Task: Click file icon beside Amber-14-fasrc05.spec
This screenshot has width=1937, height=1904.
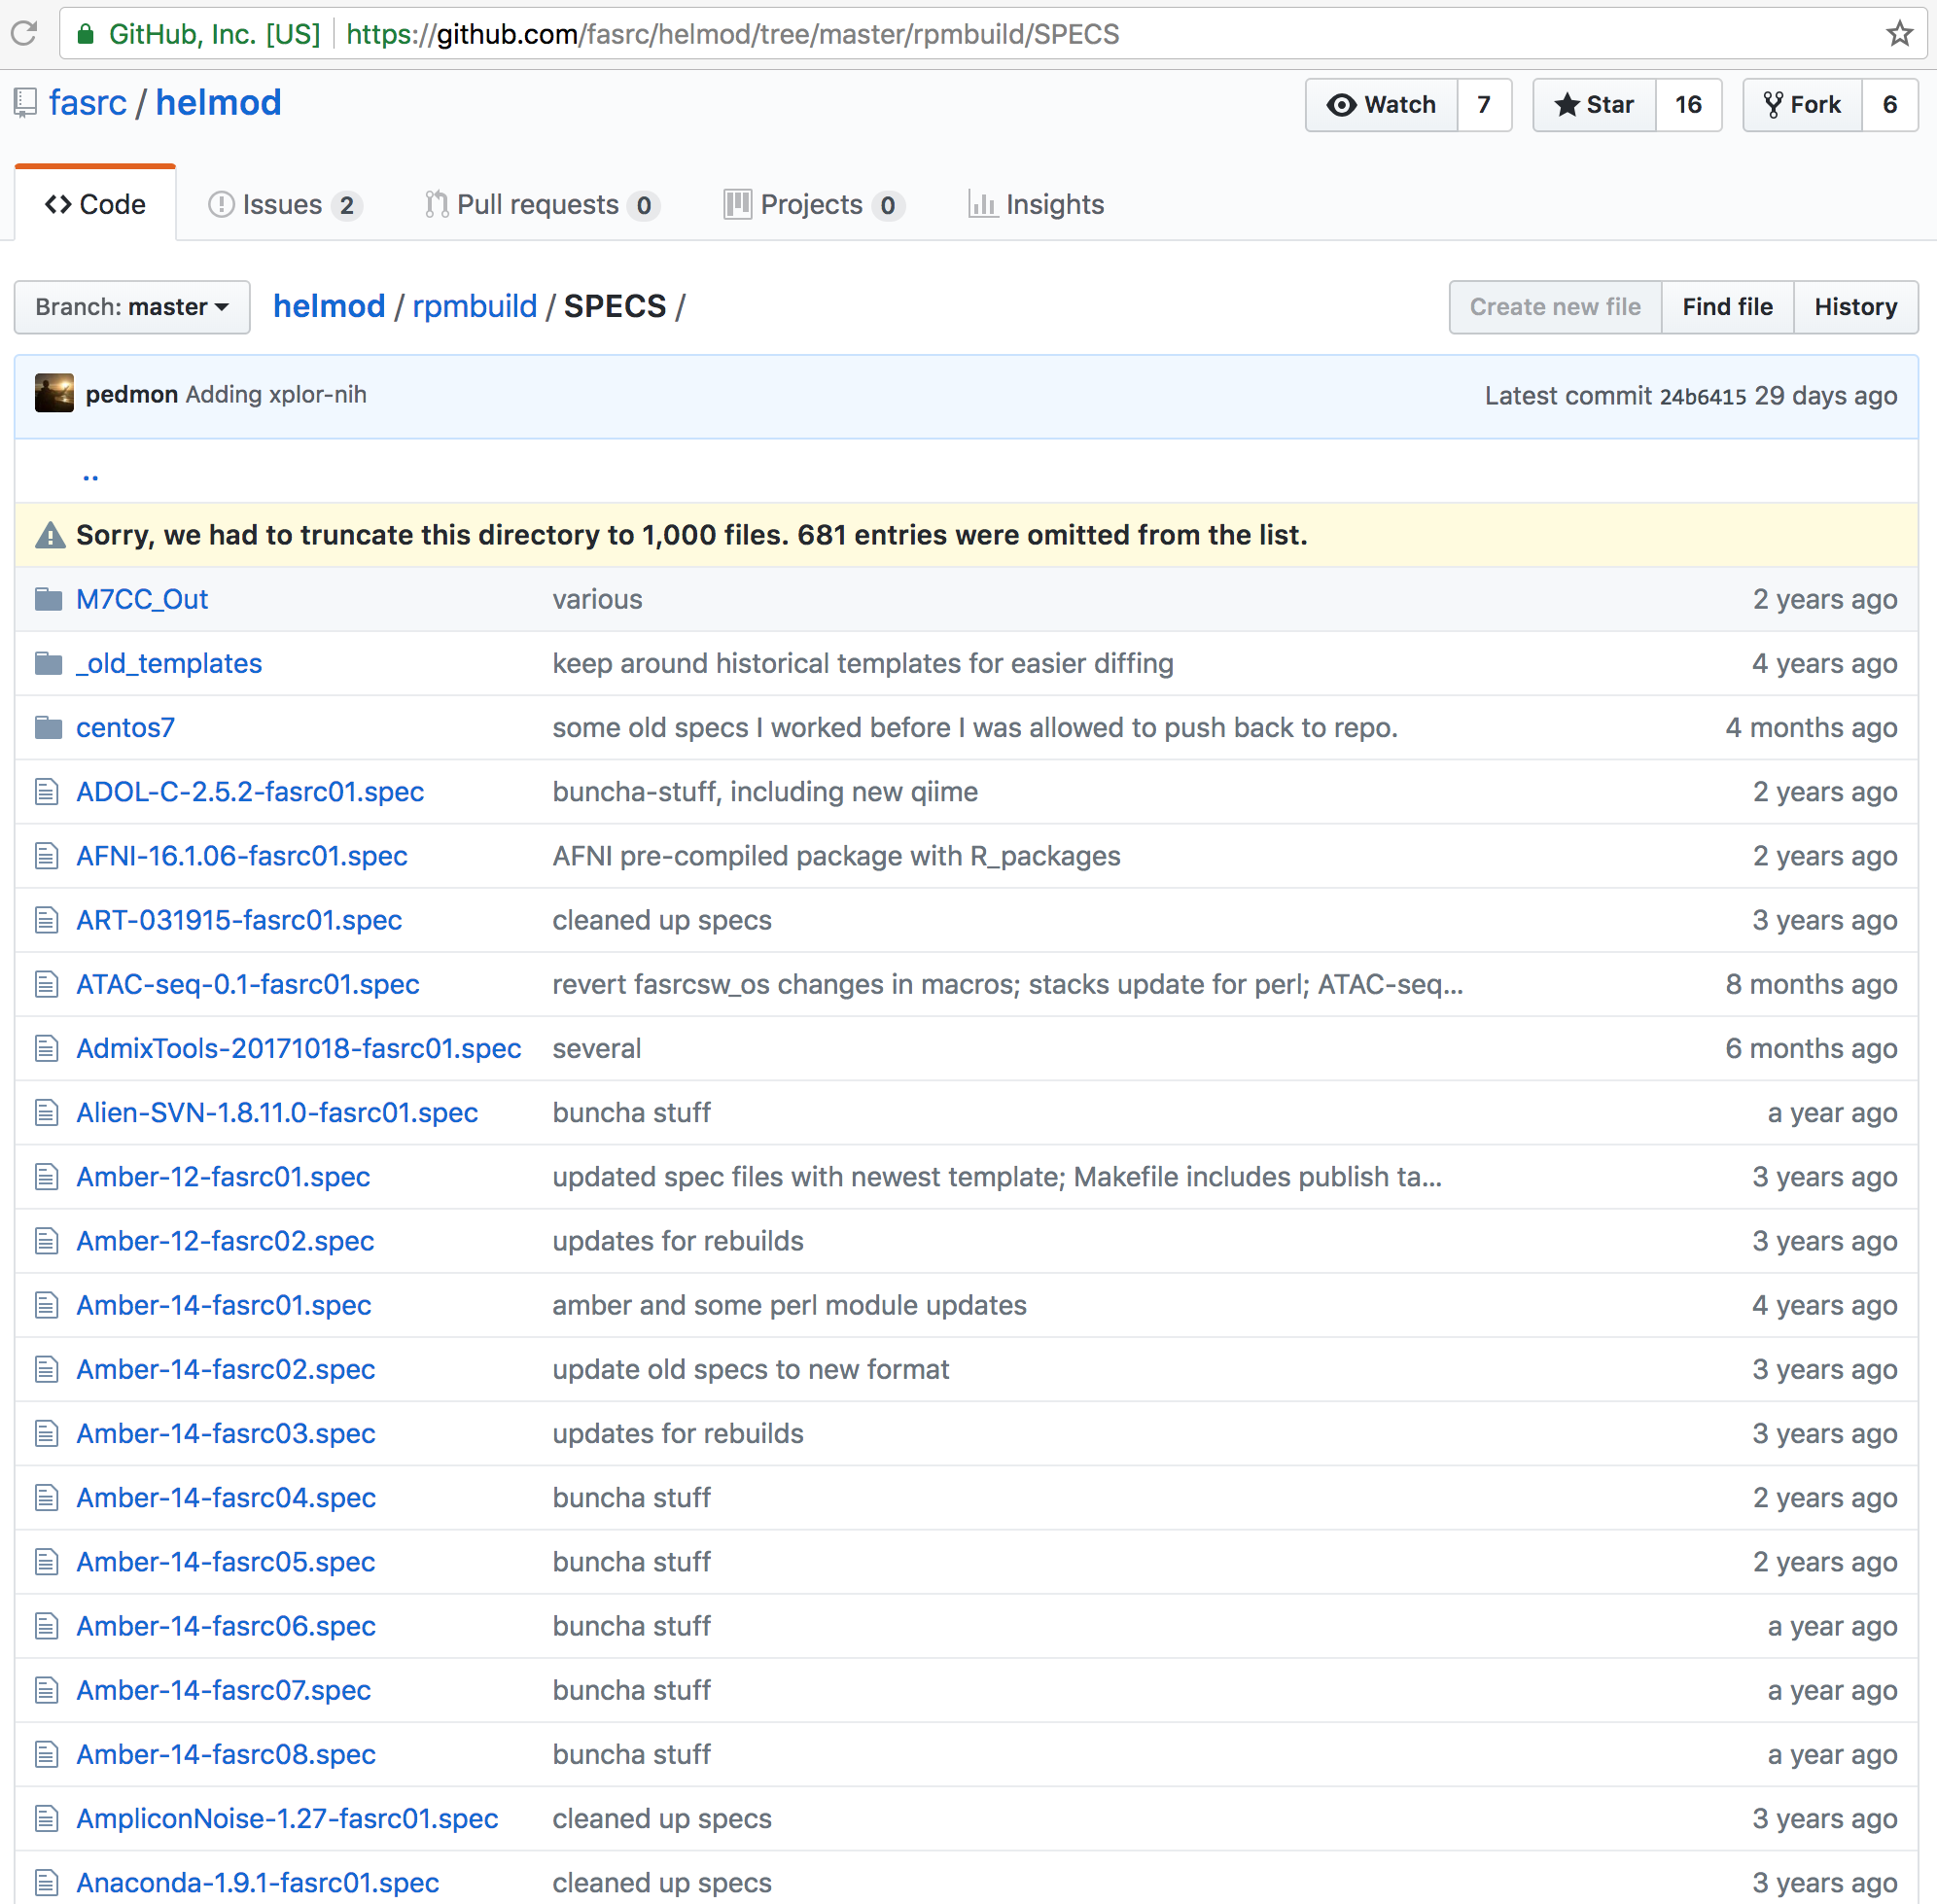Action: tap(47, 1562)
